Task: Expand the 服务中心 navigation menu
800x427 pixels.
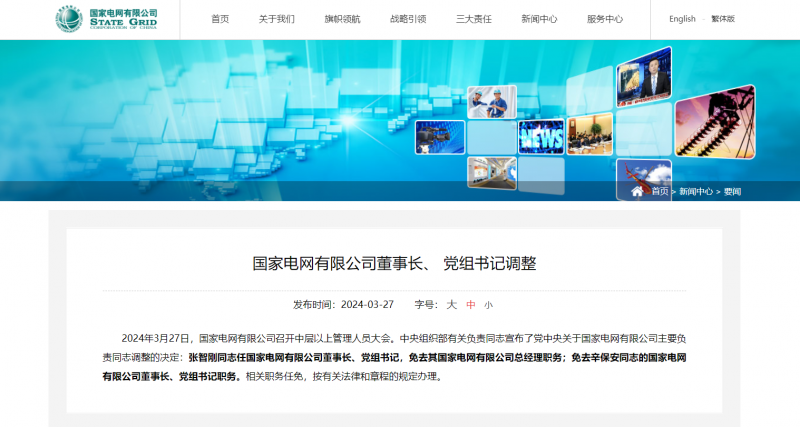Action: 604,19
